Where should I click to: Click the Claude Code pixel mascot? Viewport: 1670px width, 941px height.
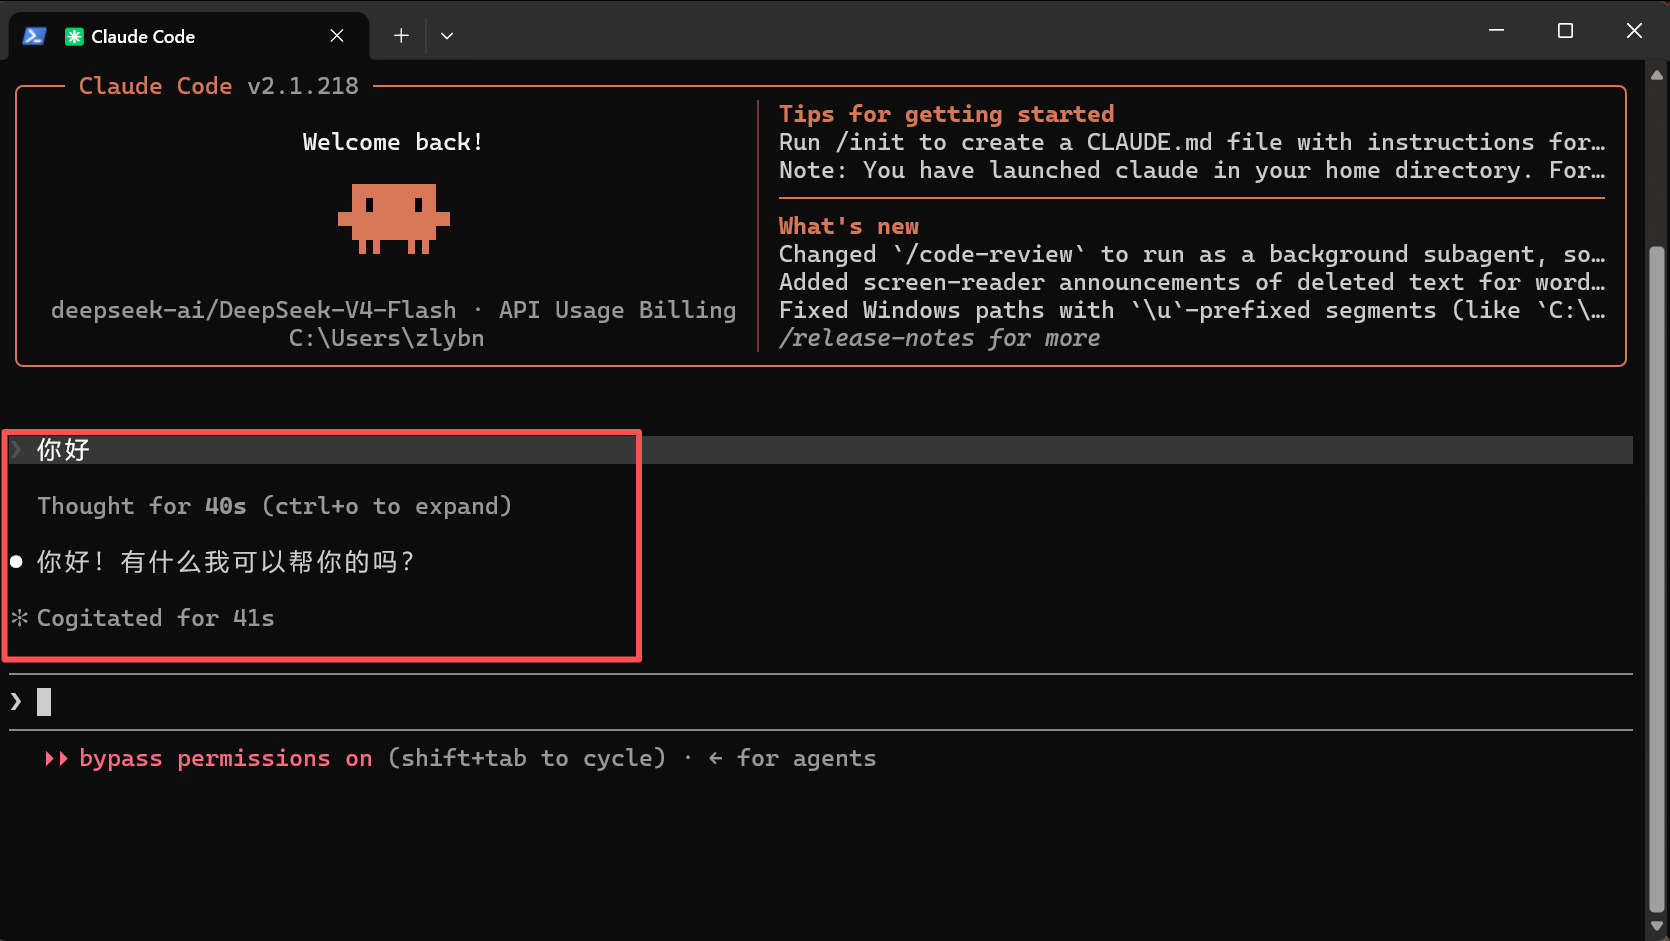[394, 218]
